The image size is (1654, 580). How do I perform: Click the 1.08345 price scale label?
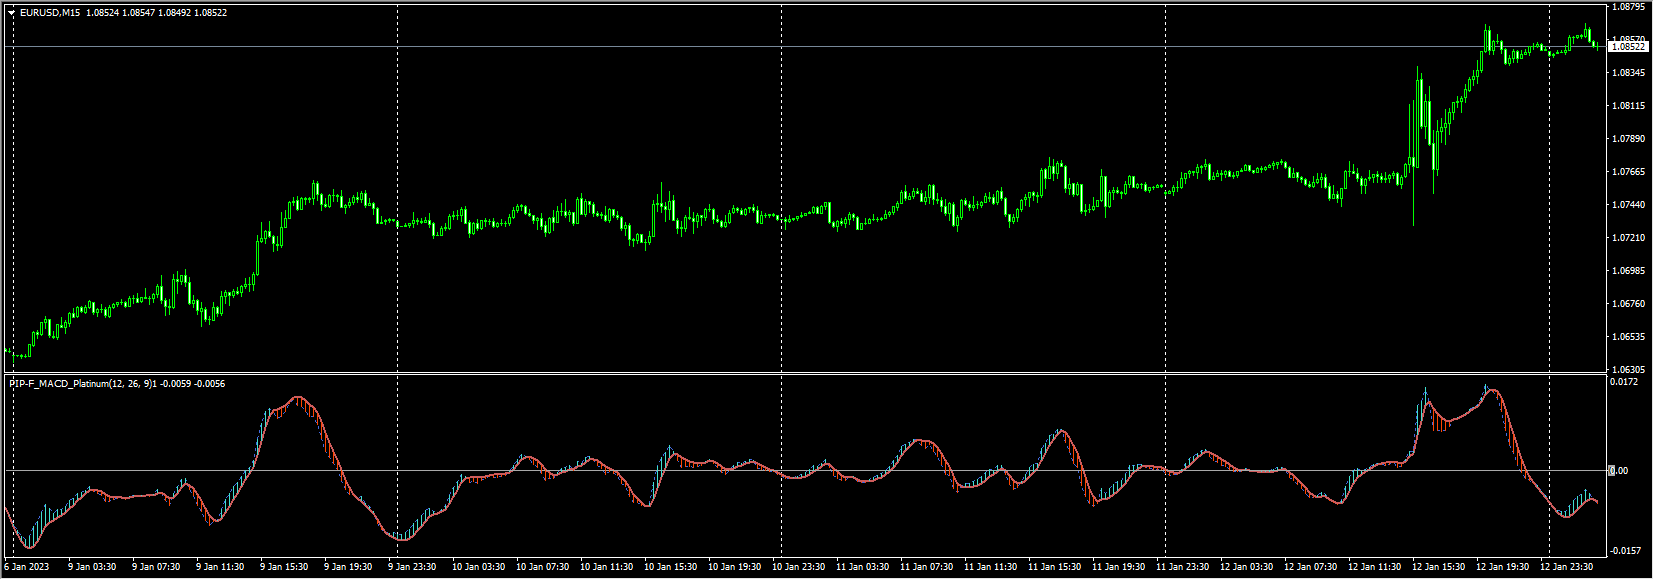1629,73
